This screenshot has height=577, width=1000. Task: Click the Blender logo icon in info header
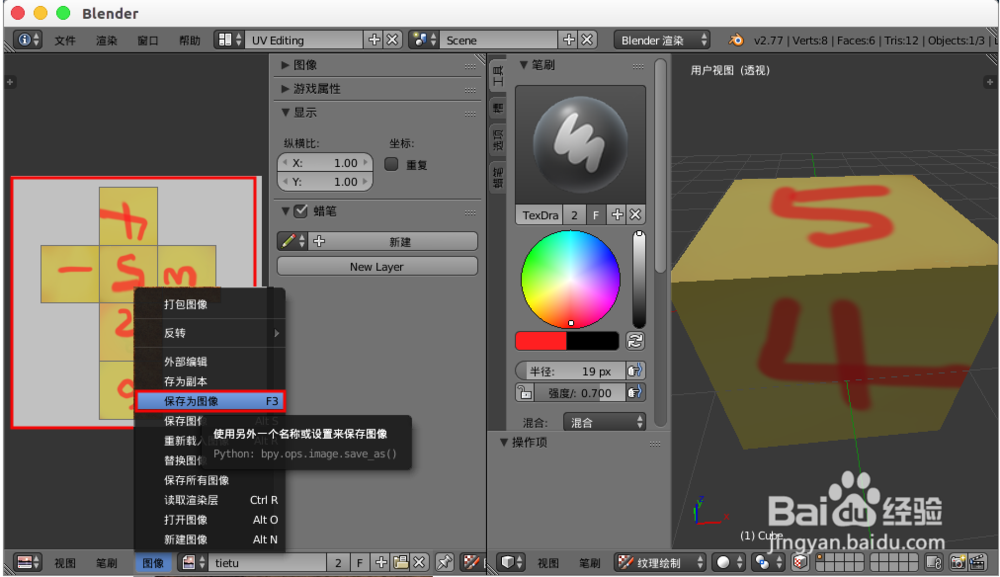[735, 40]
